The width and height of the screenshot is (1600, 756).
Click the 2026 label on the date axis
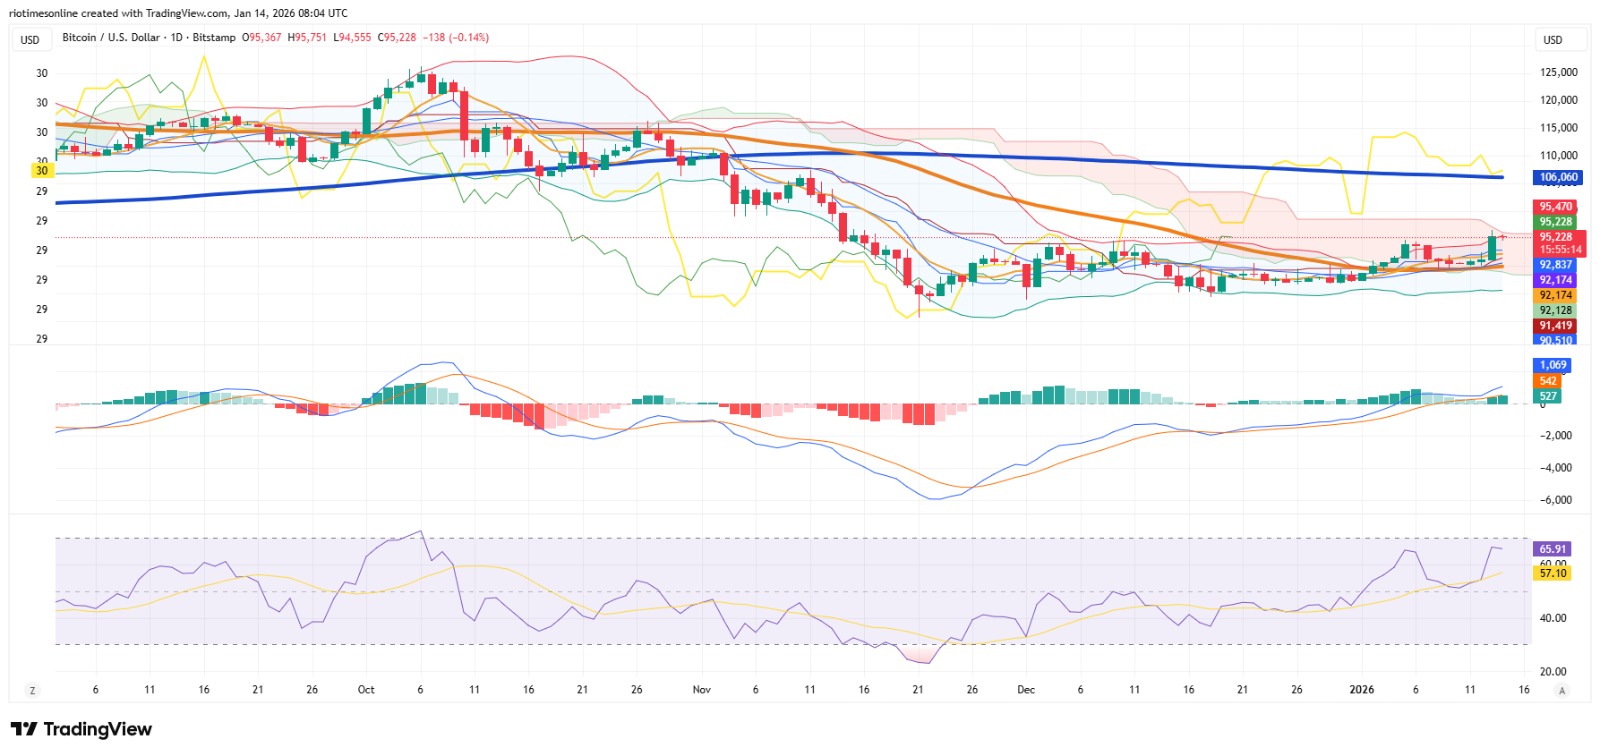tap(1361, 690)
